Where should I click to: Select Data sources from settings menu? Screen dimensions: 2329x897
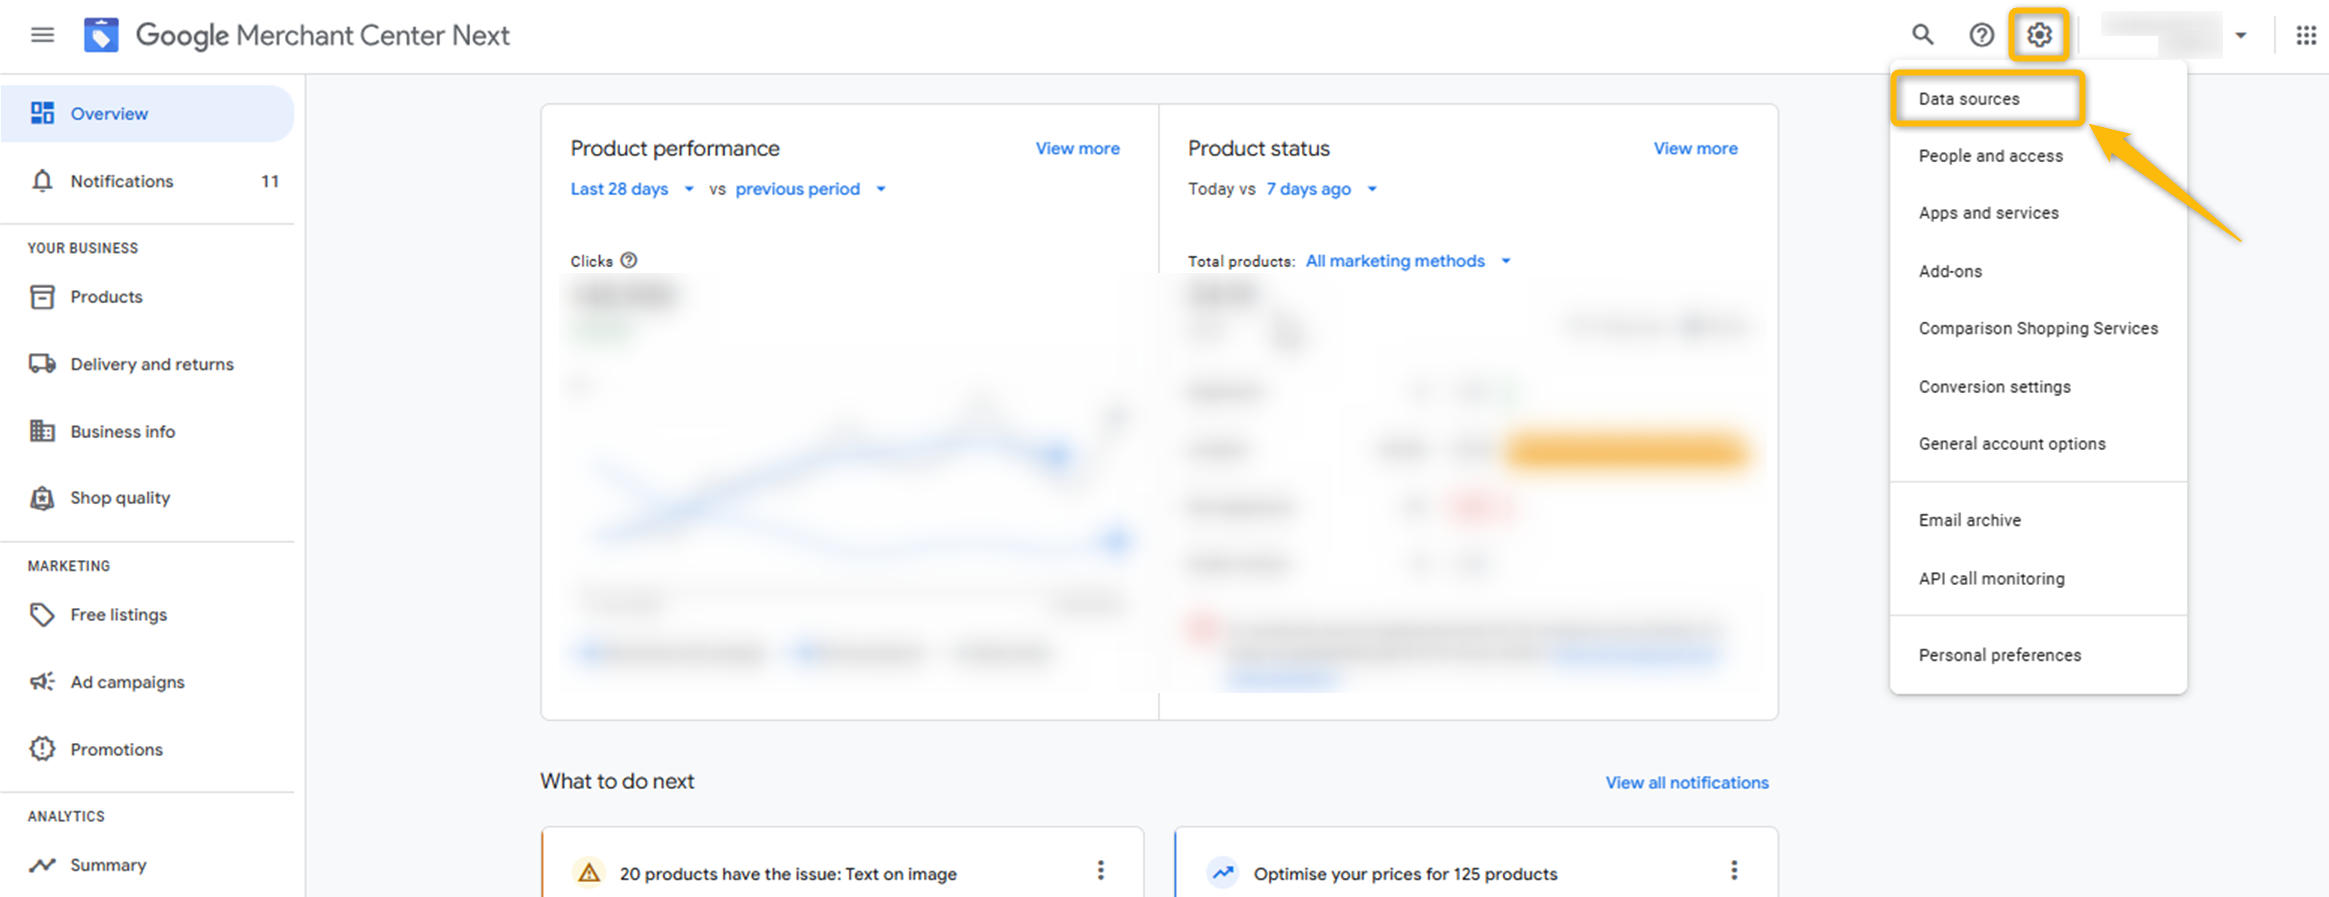point(1968,99)
